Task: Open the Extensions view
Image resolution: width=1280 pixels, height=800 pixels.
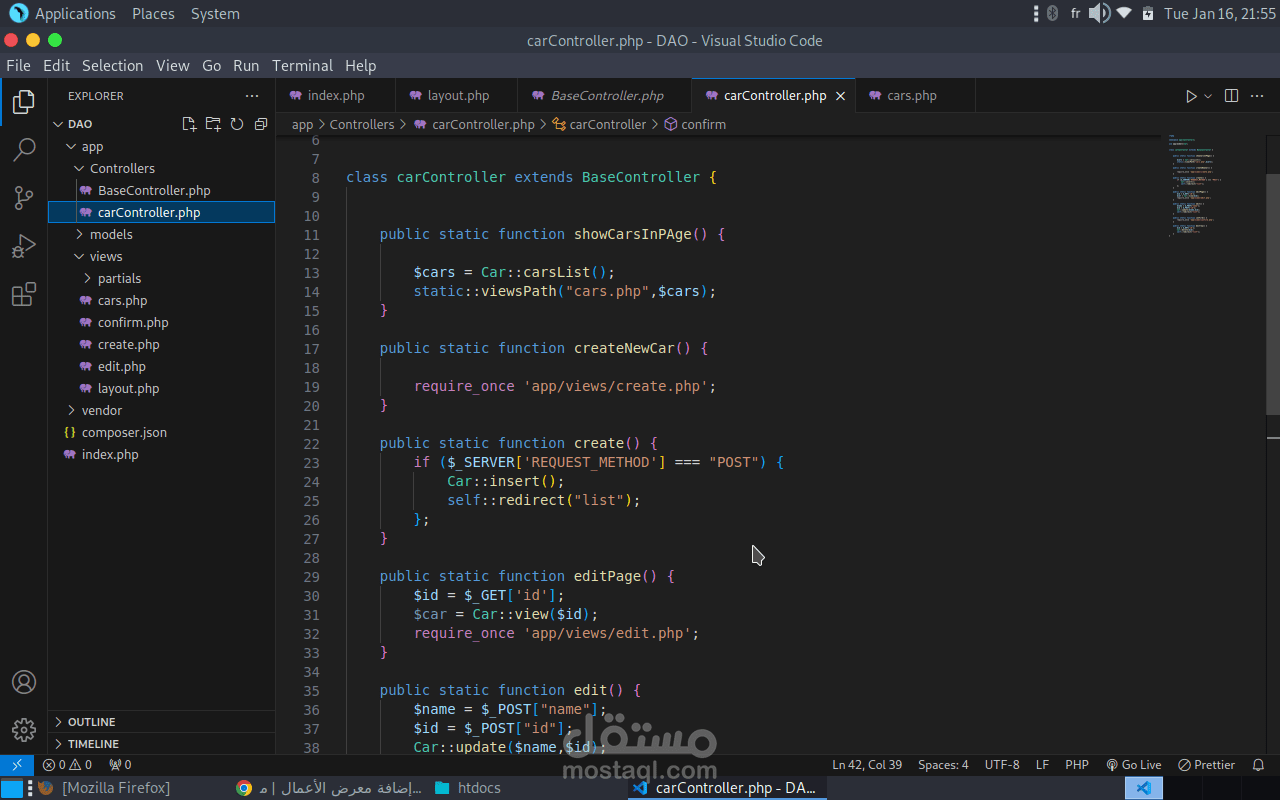Action: point(24,295)
